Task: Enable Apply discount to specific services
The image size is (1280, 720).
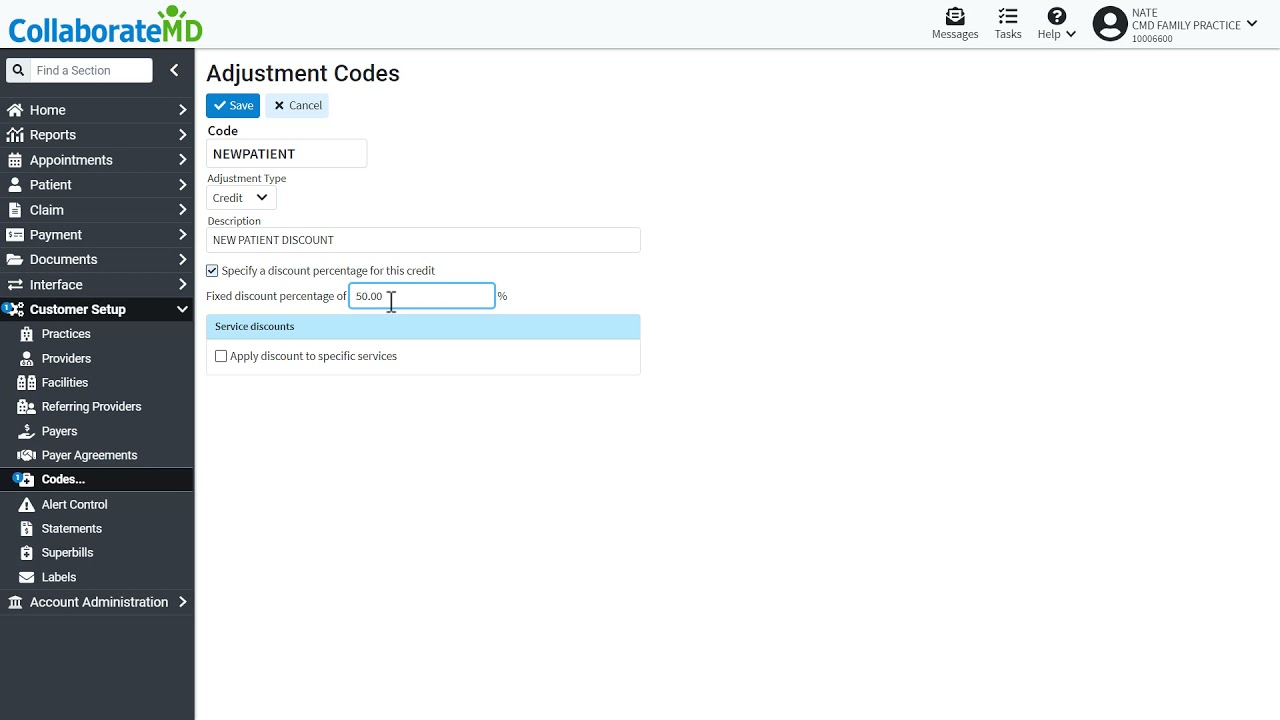Action: tap(221, 356)
